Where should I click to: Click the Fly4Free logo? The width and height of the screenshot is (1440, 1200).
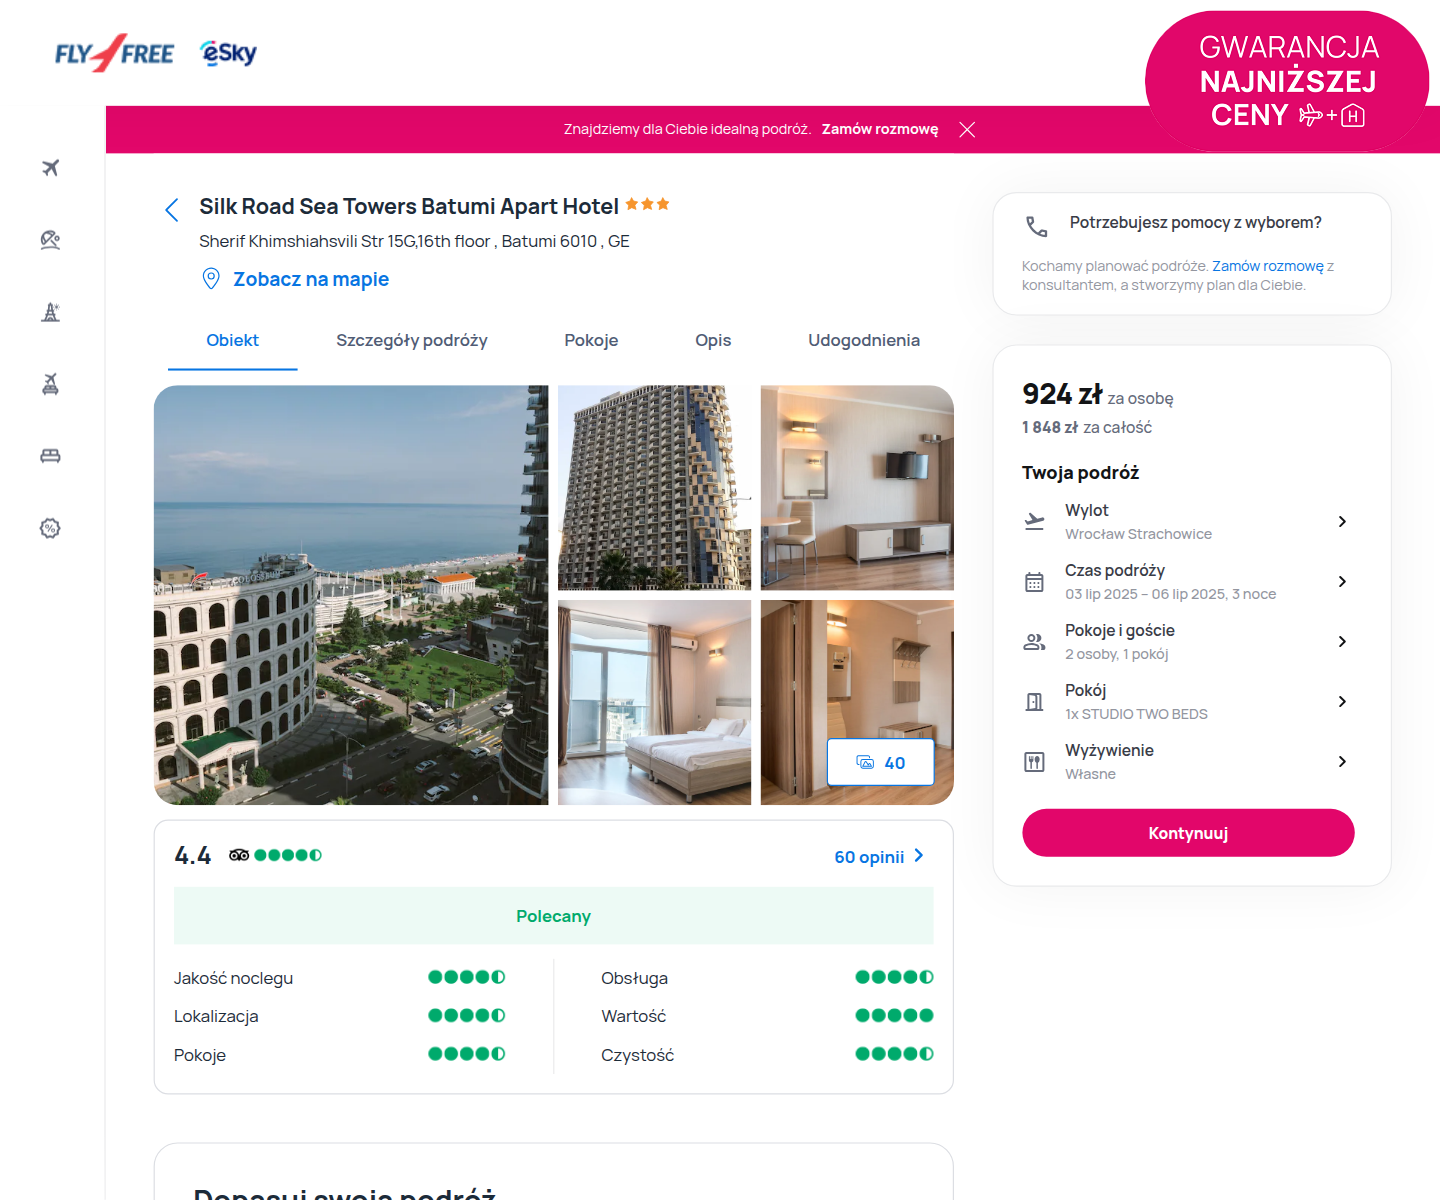click(114, 53)
